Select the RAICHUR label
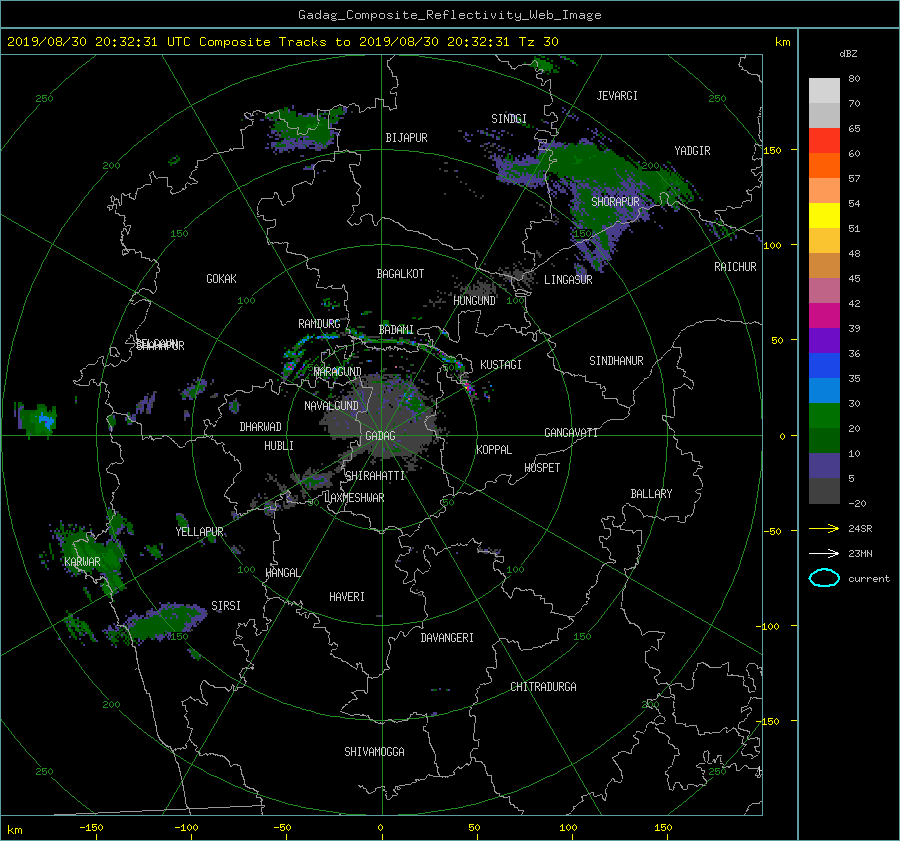This screenshot has height=841, width=900. click(x=735, y=267)
